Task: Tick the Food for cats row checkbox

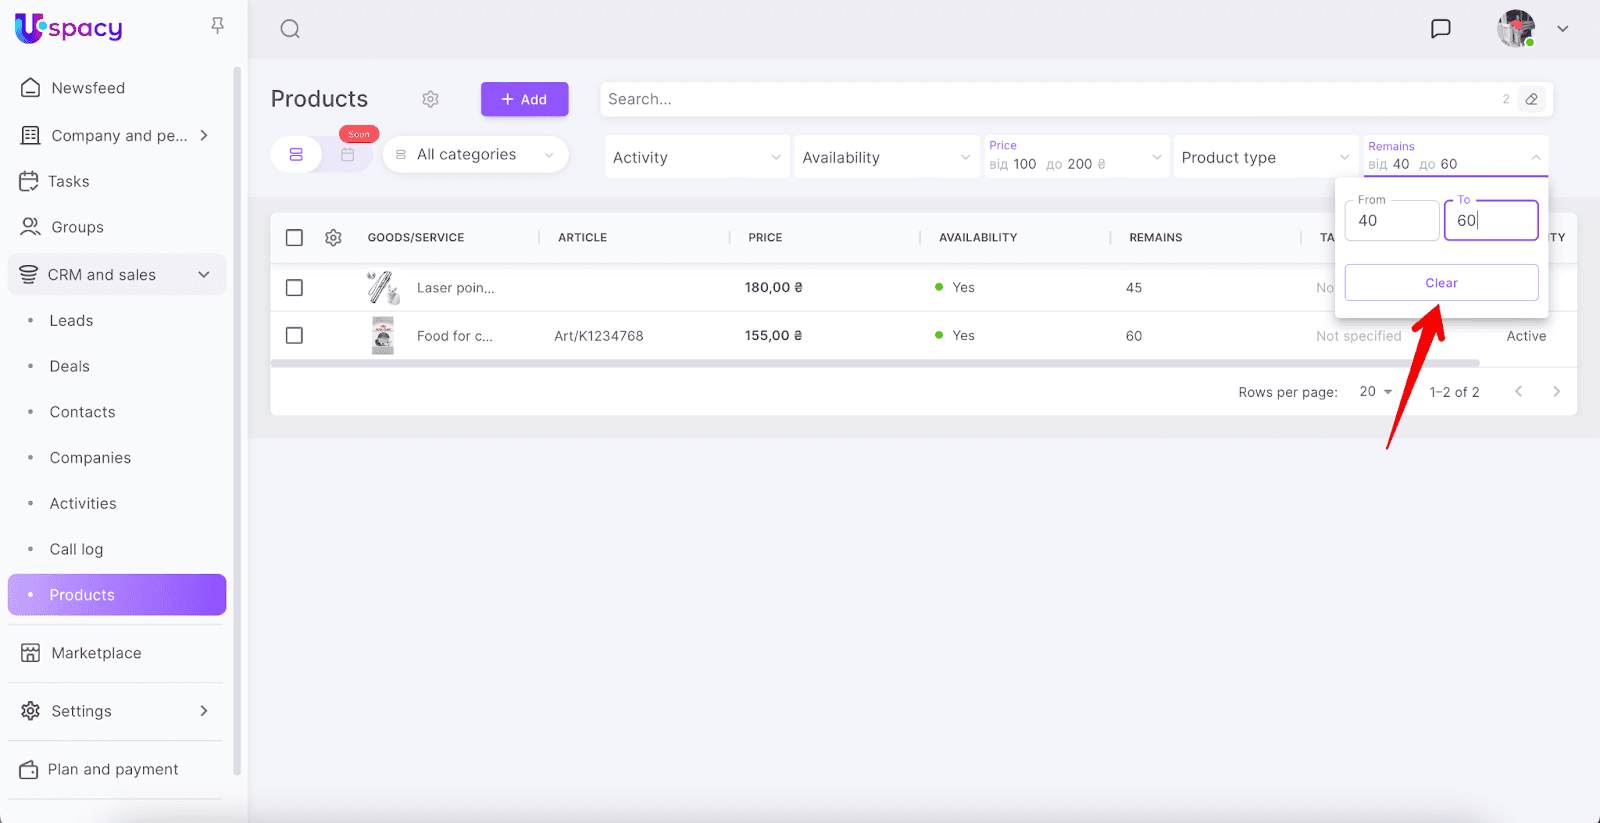Action: [x=294, y=336]
